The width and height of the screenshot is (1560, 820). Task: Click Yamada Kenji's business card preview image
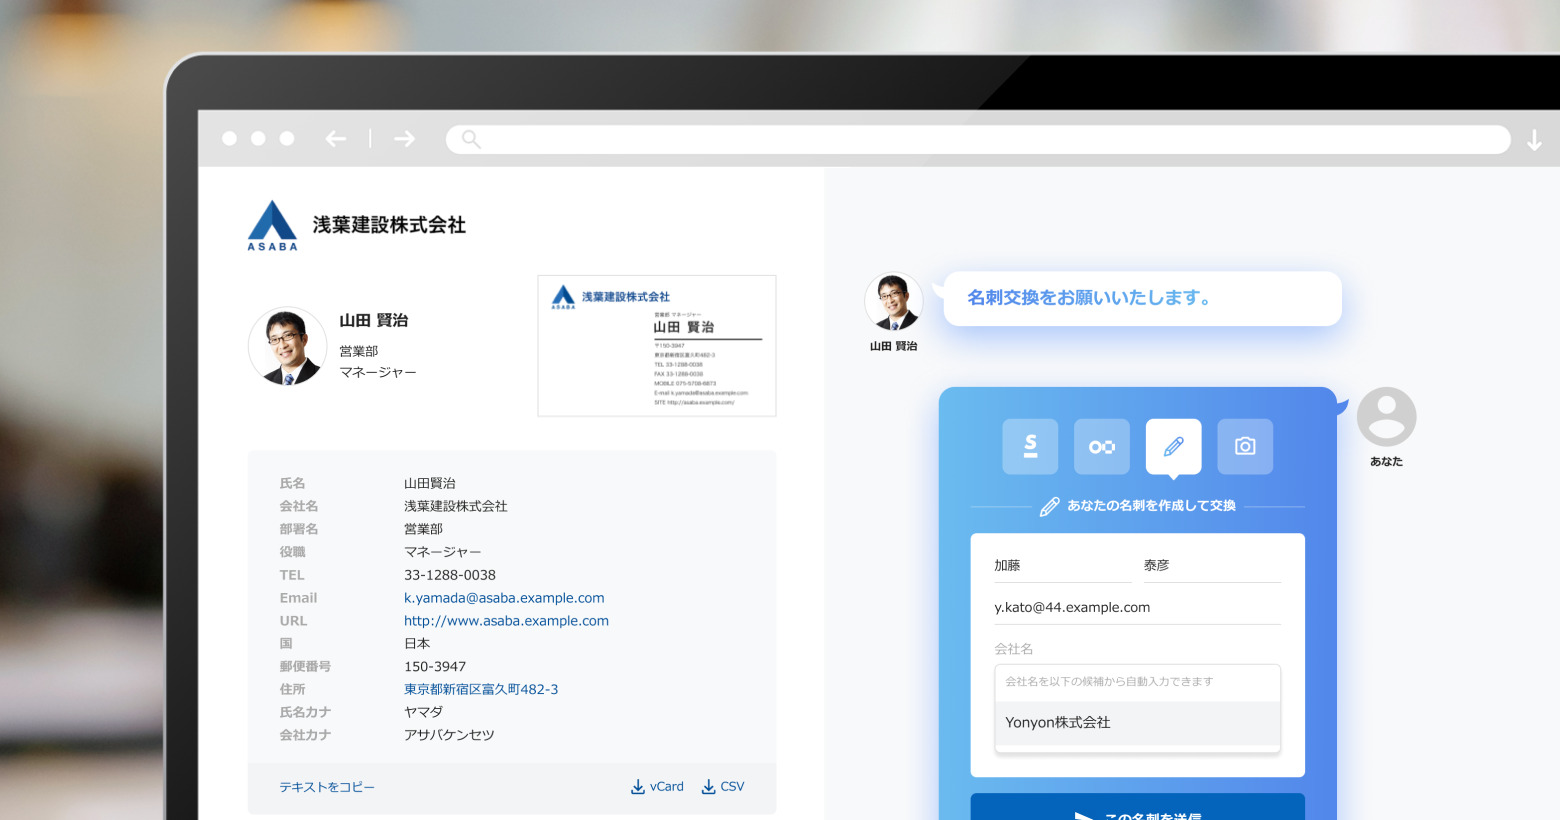[x=656, y=345]
